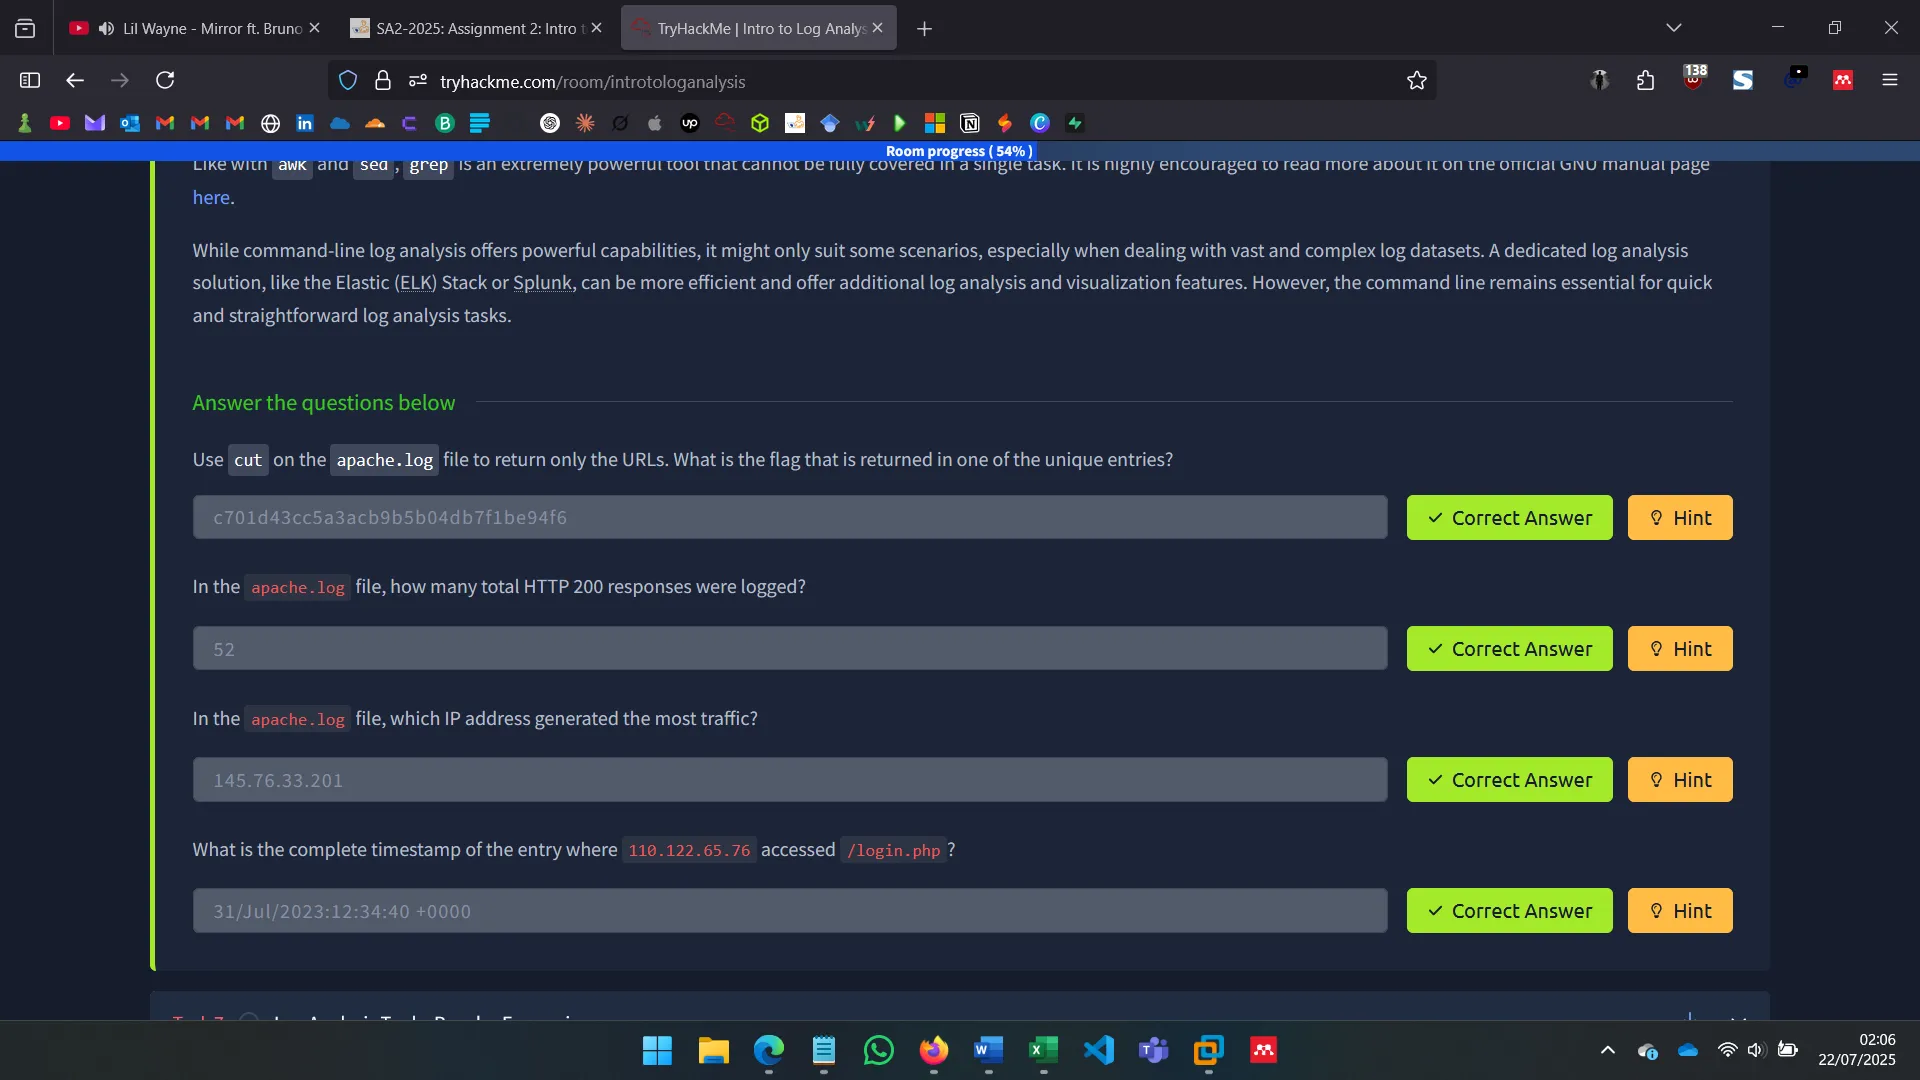Collapse the tab list chevron near window controls
This screenshot has height=1080, width=1920.
tap(1674, 27)
